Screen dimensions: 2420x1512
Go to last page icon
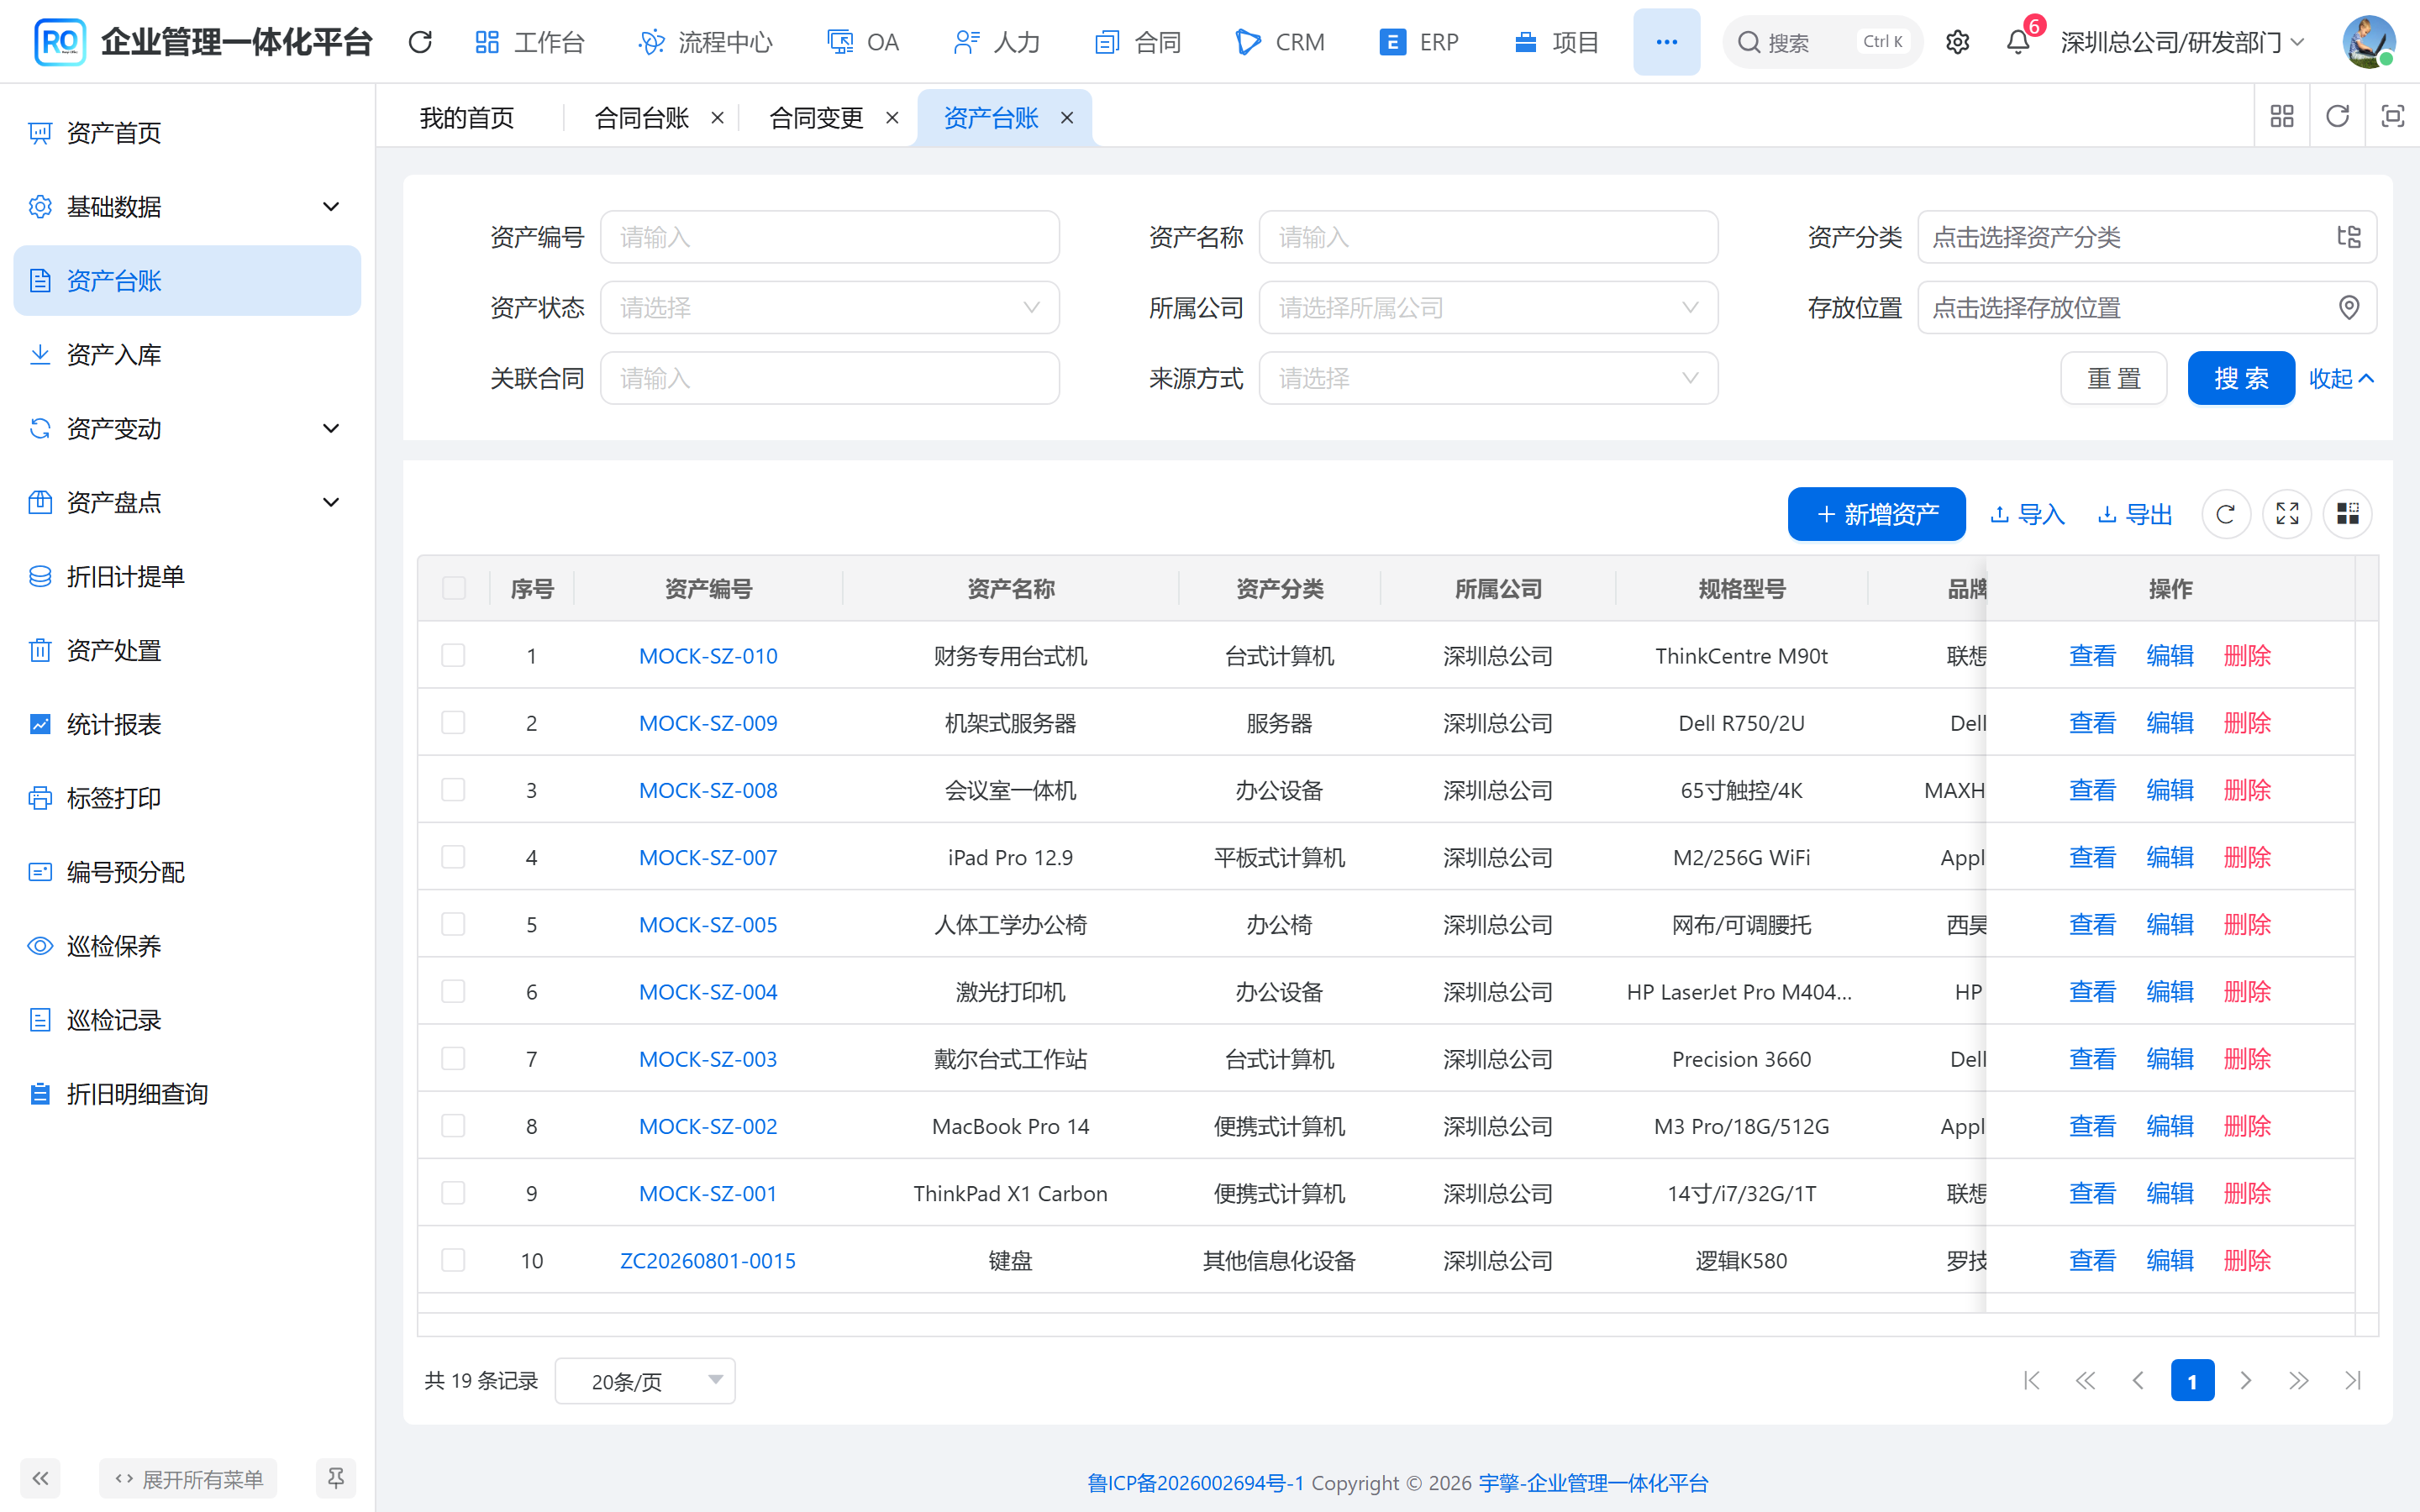(2352, 1381)
